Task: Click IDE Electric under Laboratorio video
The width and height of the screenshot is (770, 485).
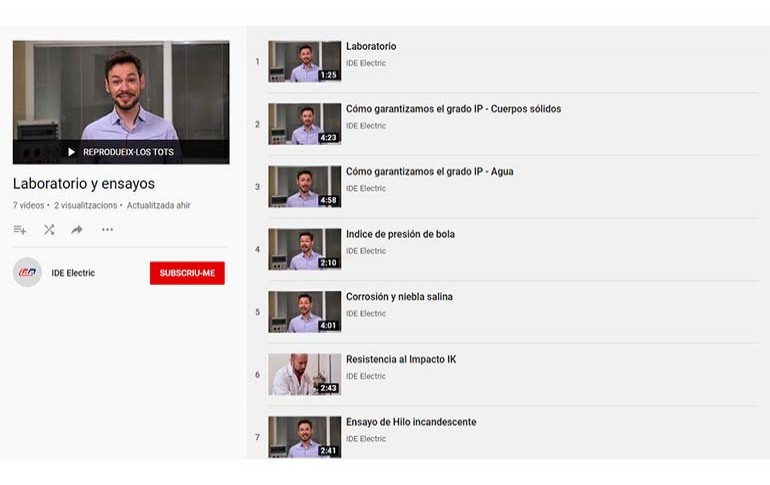Action: [366, 63]
